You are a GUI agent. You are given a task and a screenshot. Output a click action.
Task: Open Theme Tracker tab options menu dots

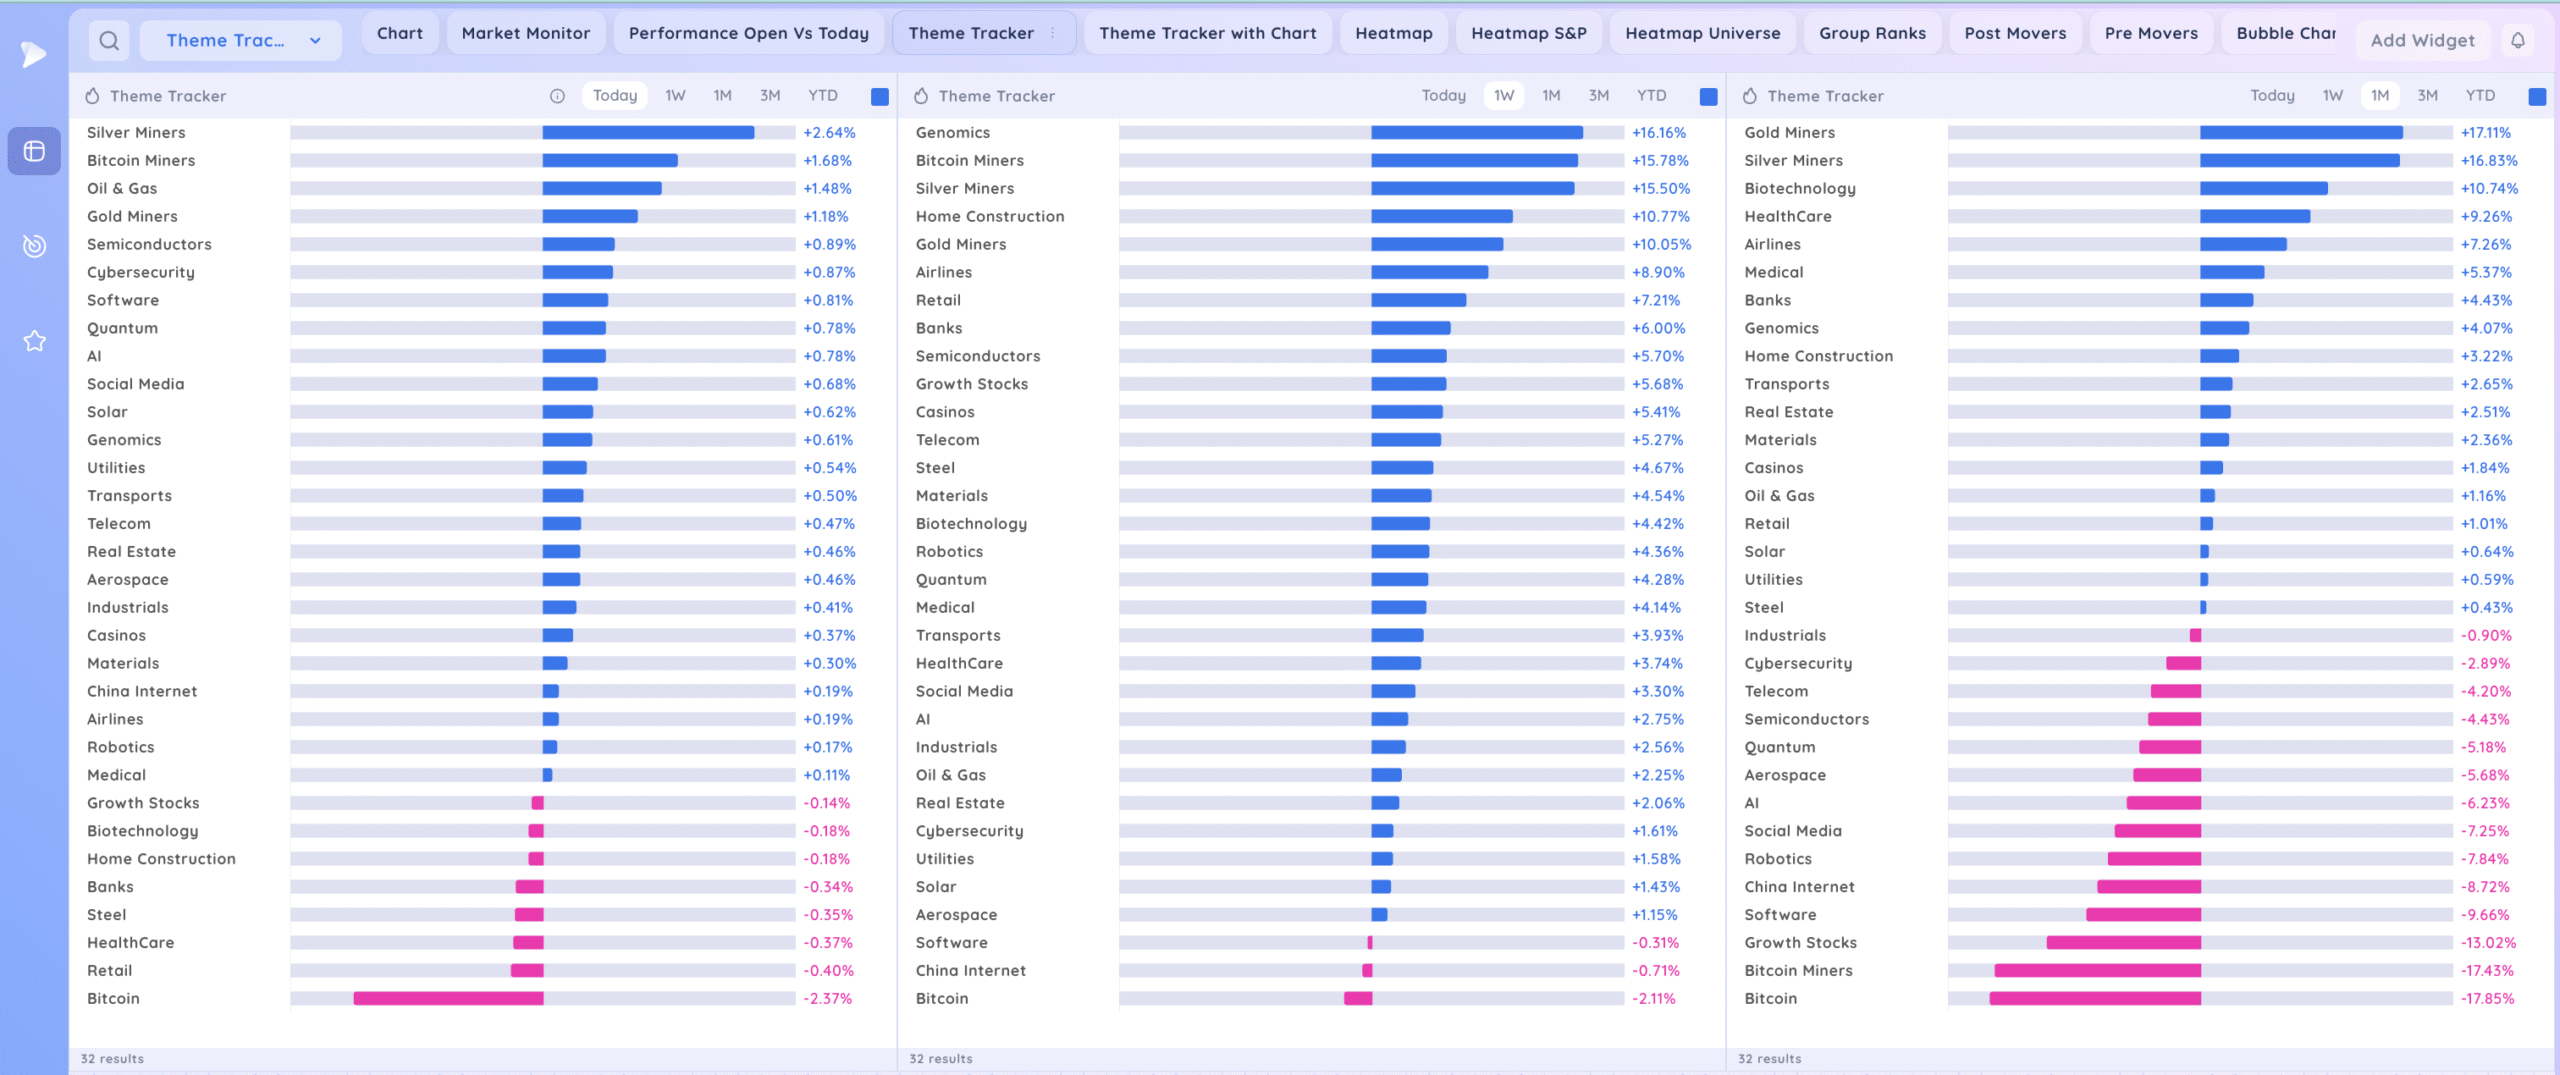pyautogui.click(x=1053, y=33)
